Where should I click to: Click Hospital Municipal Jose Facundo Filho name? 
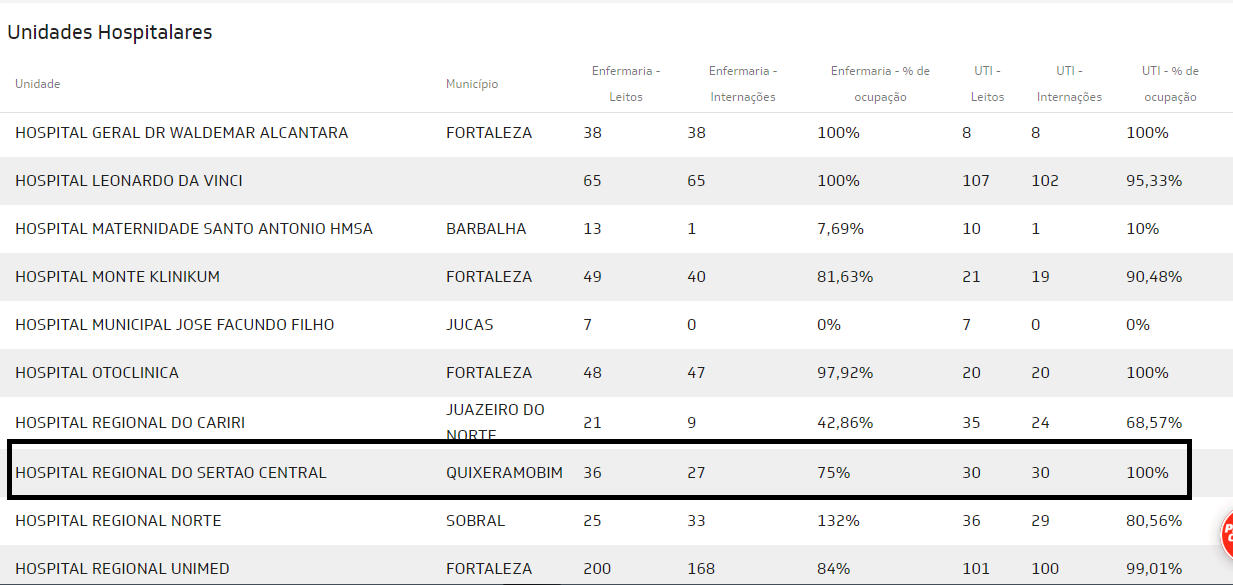tap(175, 325)
